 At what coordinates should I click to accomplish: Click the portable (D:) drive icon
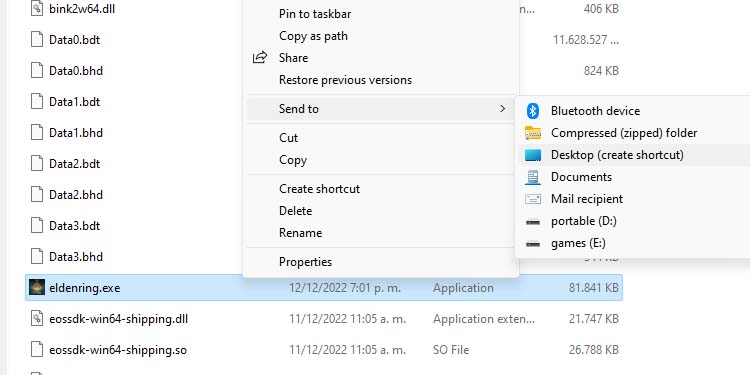(532, 222)
